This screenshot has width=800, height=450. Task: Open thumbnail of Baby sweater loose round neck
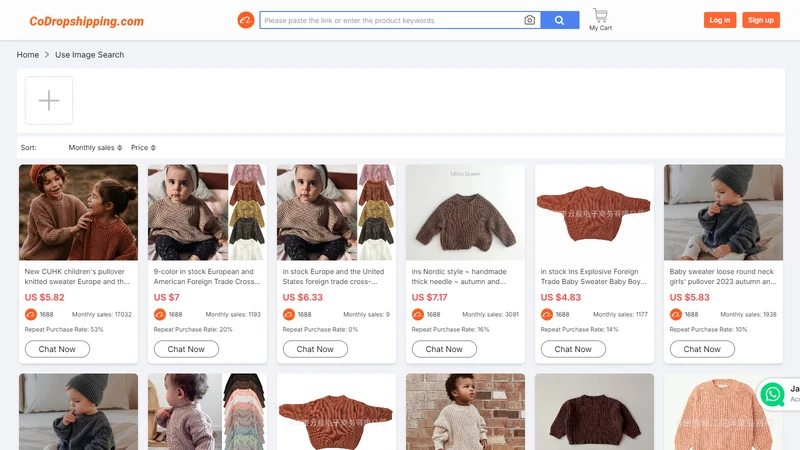pos(723,212)
